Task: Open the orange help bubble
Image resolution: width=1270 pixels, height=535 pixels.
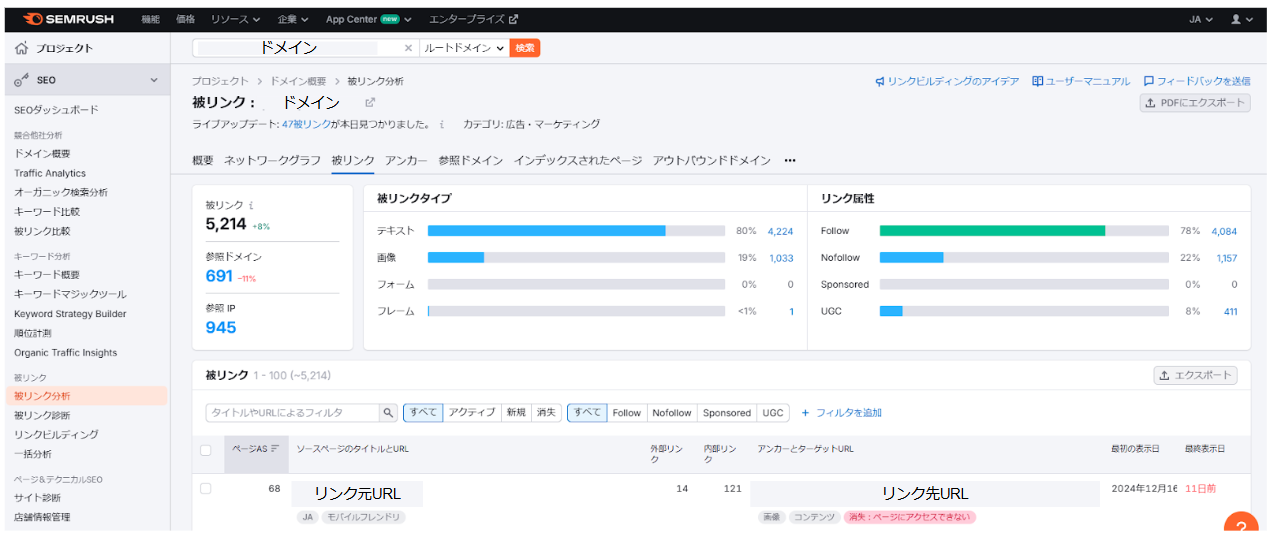Action: pos(1241,526)
